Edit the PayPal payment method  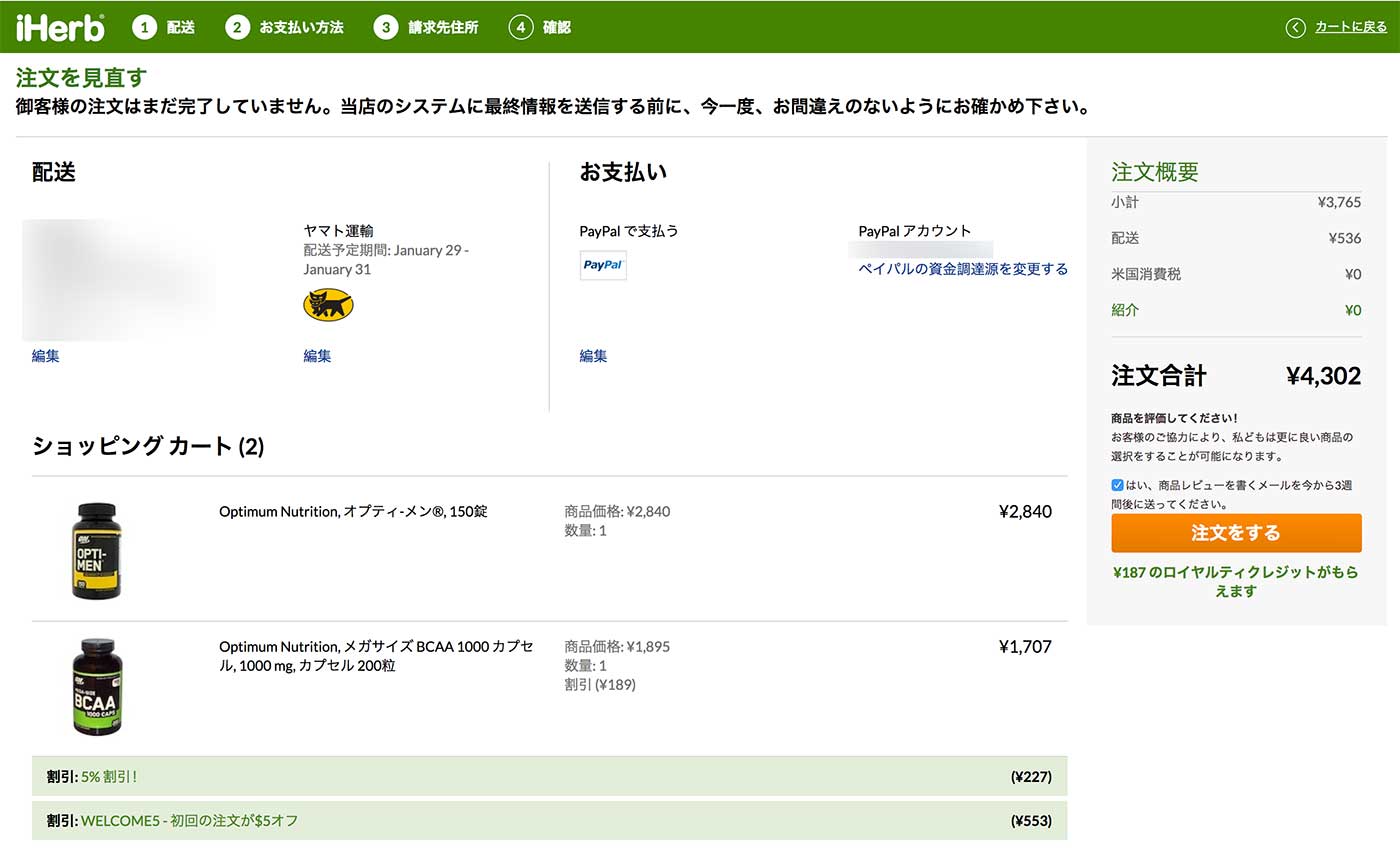point(593,355)
